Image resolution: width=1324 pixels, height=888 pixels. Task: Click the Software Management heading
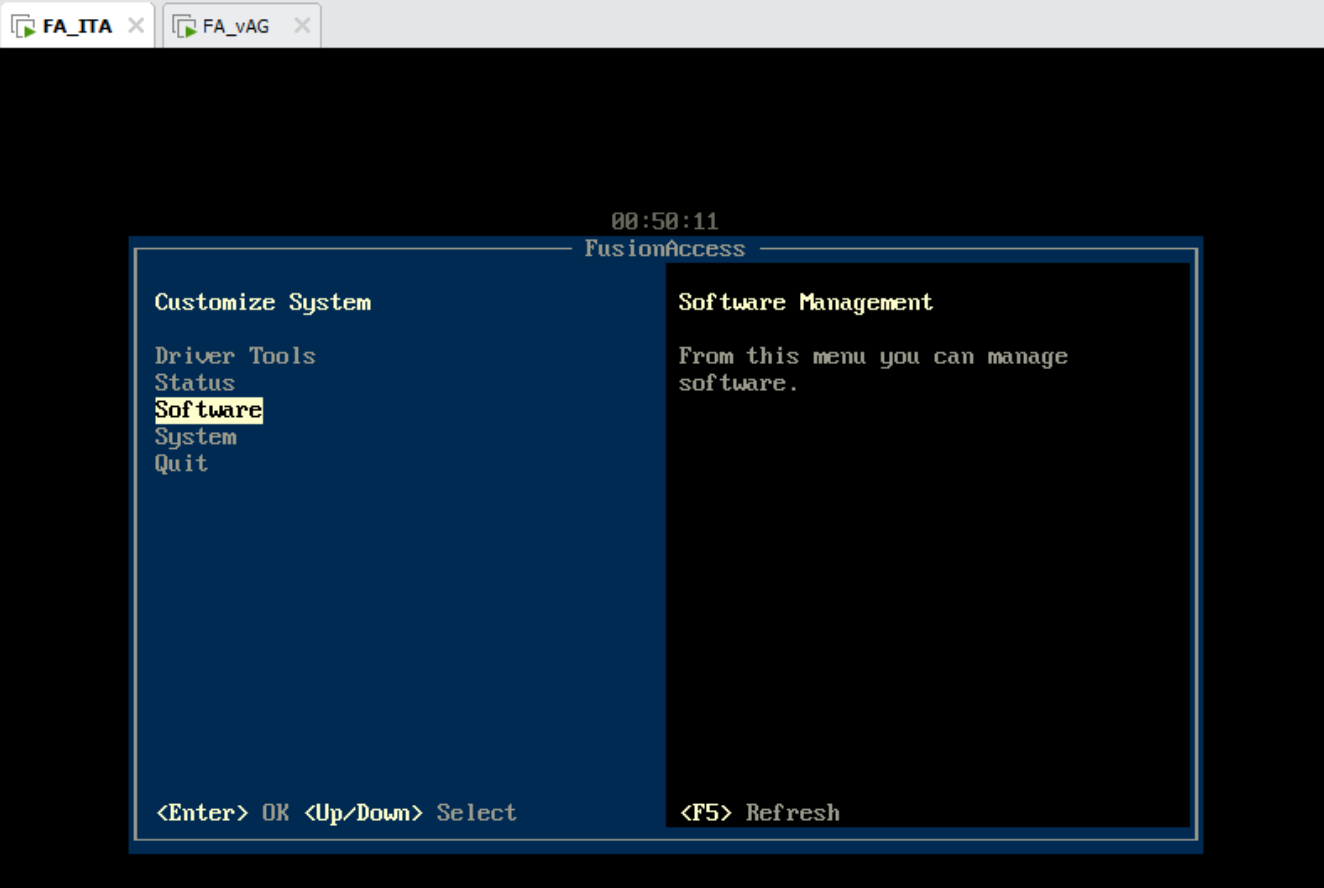click(805, 302)
